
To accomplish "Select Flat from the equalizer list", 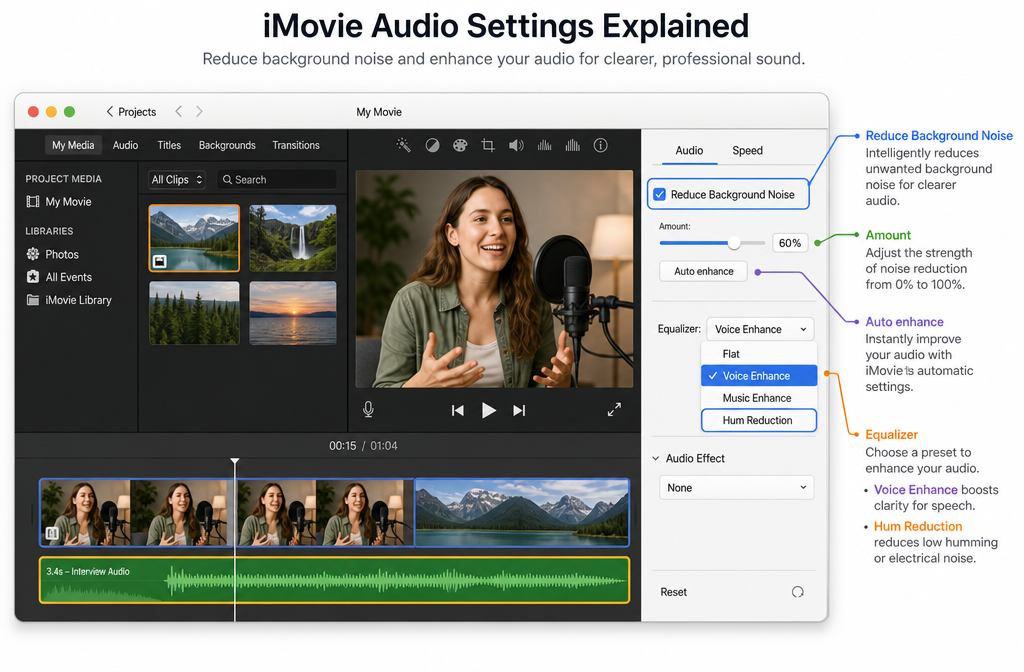I will tap(759, 354).
